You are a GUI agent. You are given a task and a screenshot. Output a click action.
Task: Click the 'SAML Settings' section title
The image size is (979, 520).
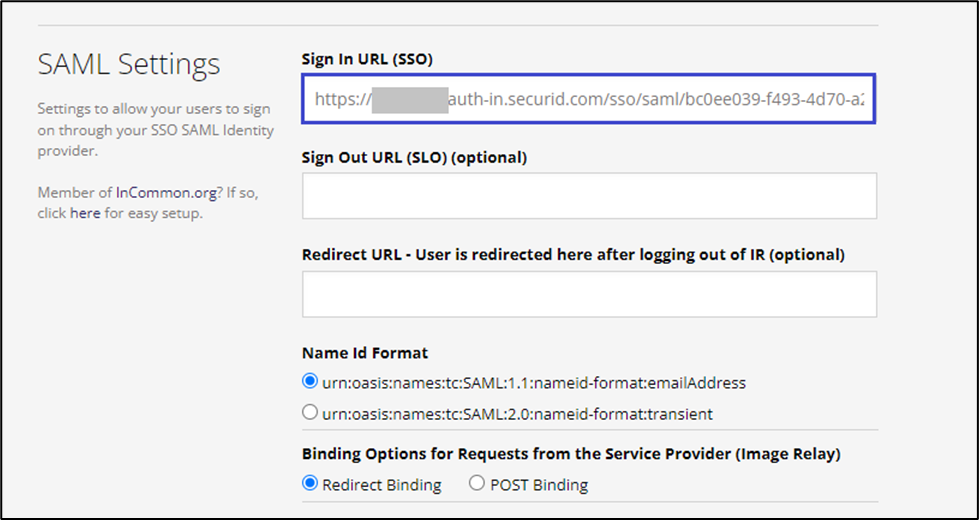click(x=129, y=65)
